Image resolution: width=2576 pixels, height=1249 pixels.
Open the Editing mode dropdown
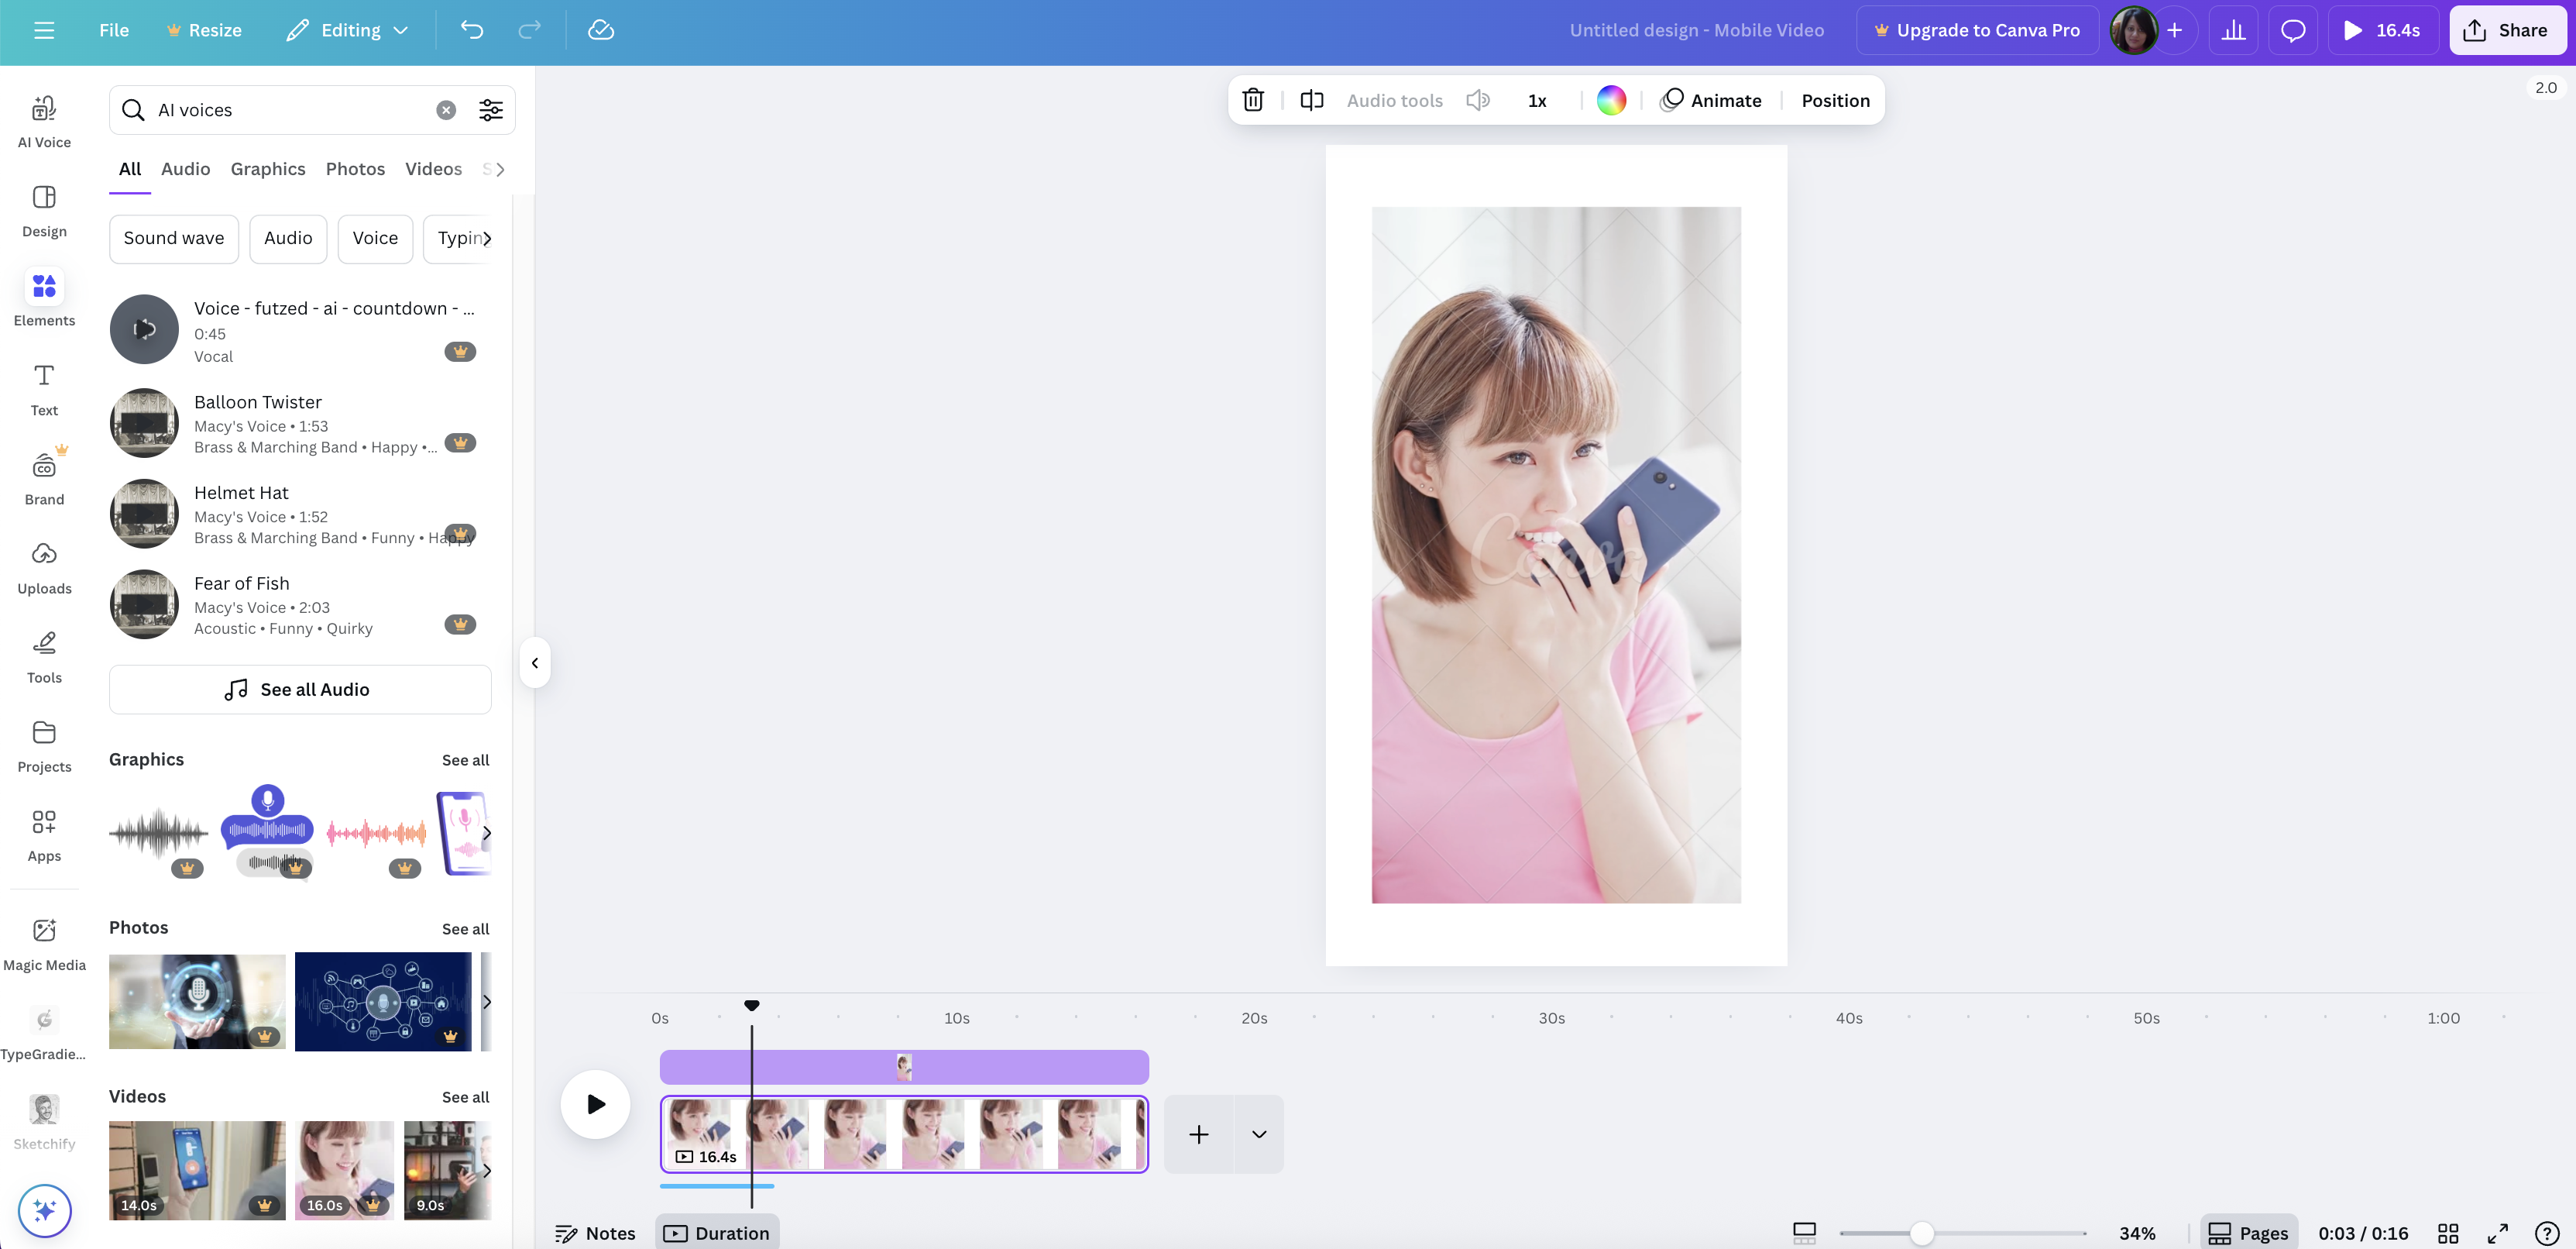click(346, 30)
